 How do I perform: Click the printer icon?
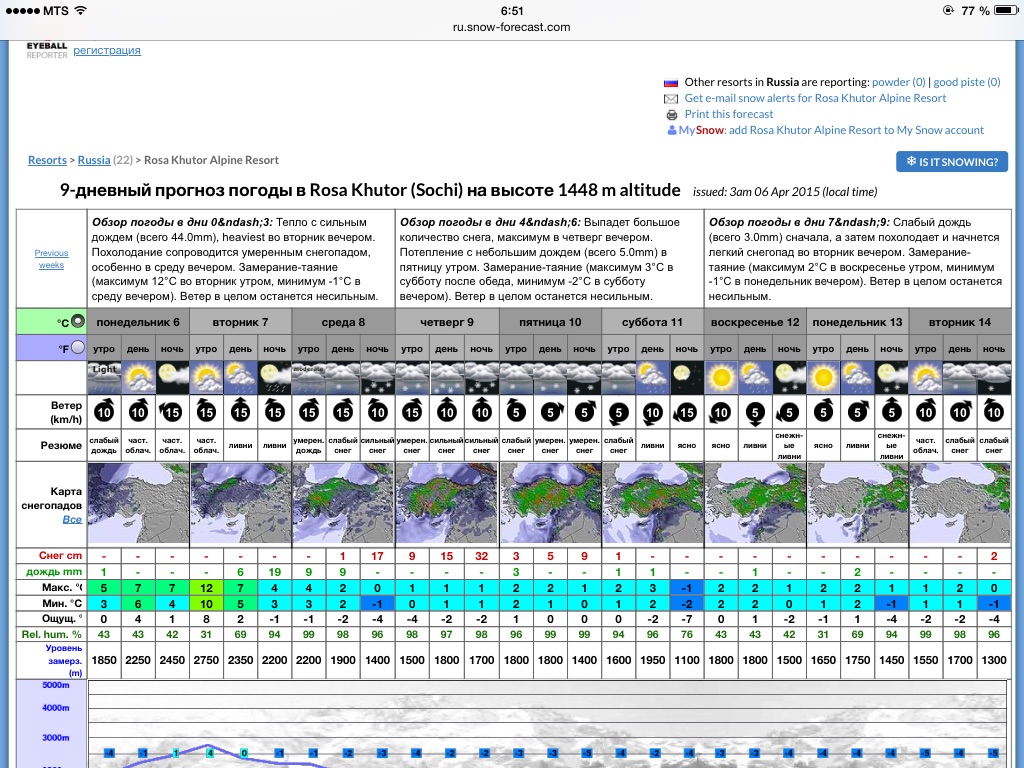671,115
